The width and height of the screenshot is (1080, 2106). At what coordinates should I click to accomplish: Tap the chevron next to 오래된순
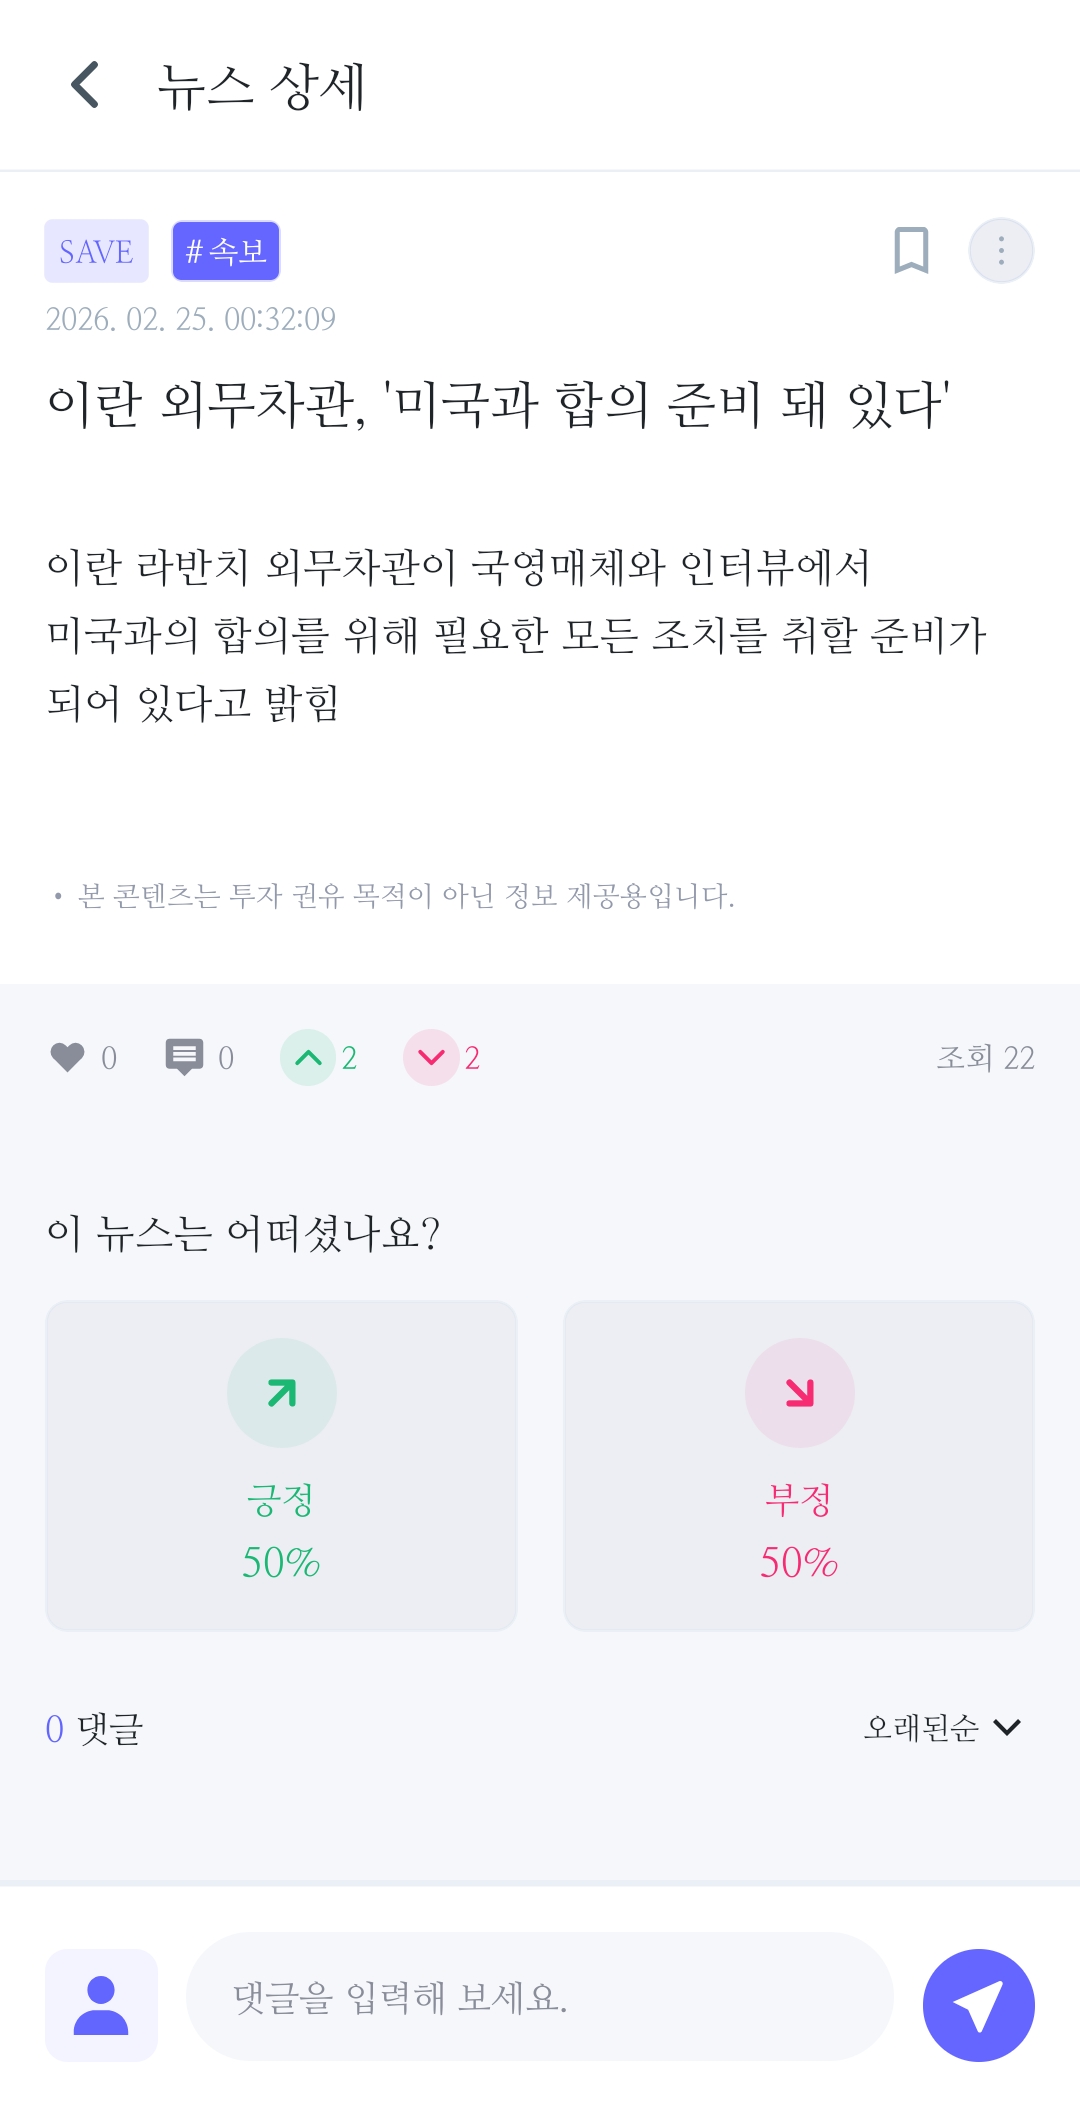click(x=1007, y=1727)
